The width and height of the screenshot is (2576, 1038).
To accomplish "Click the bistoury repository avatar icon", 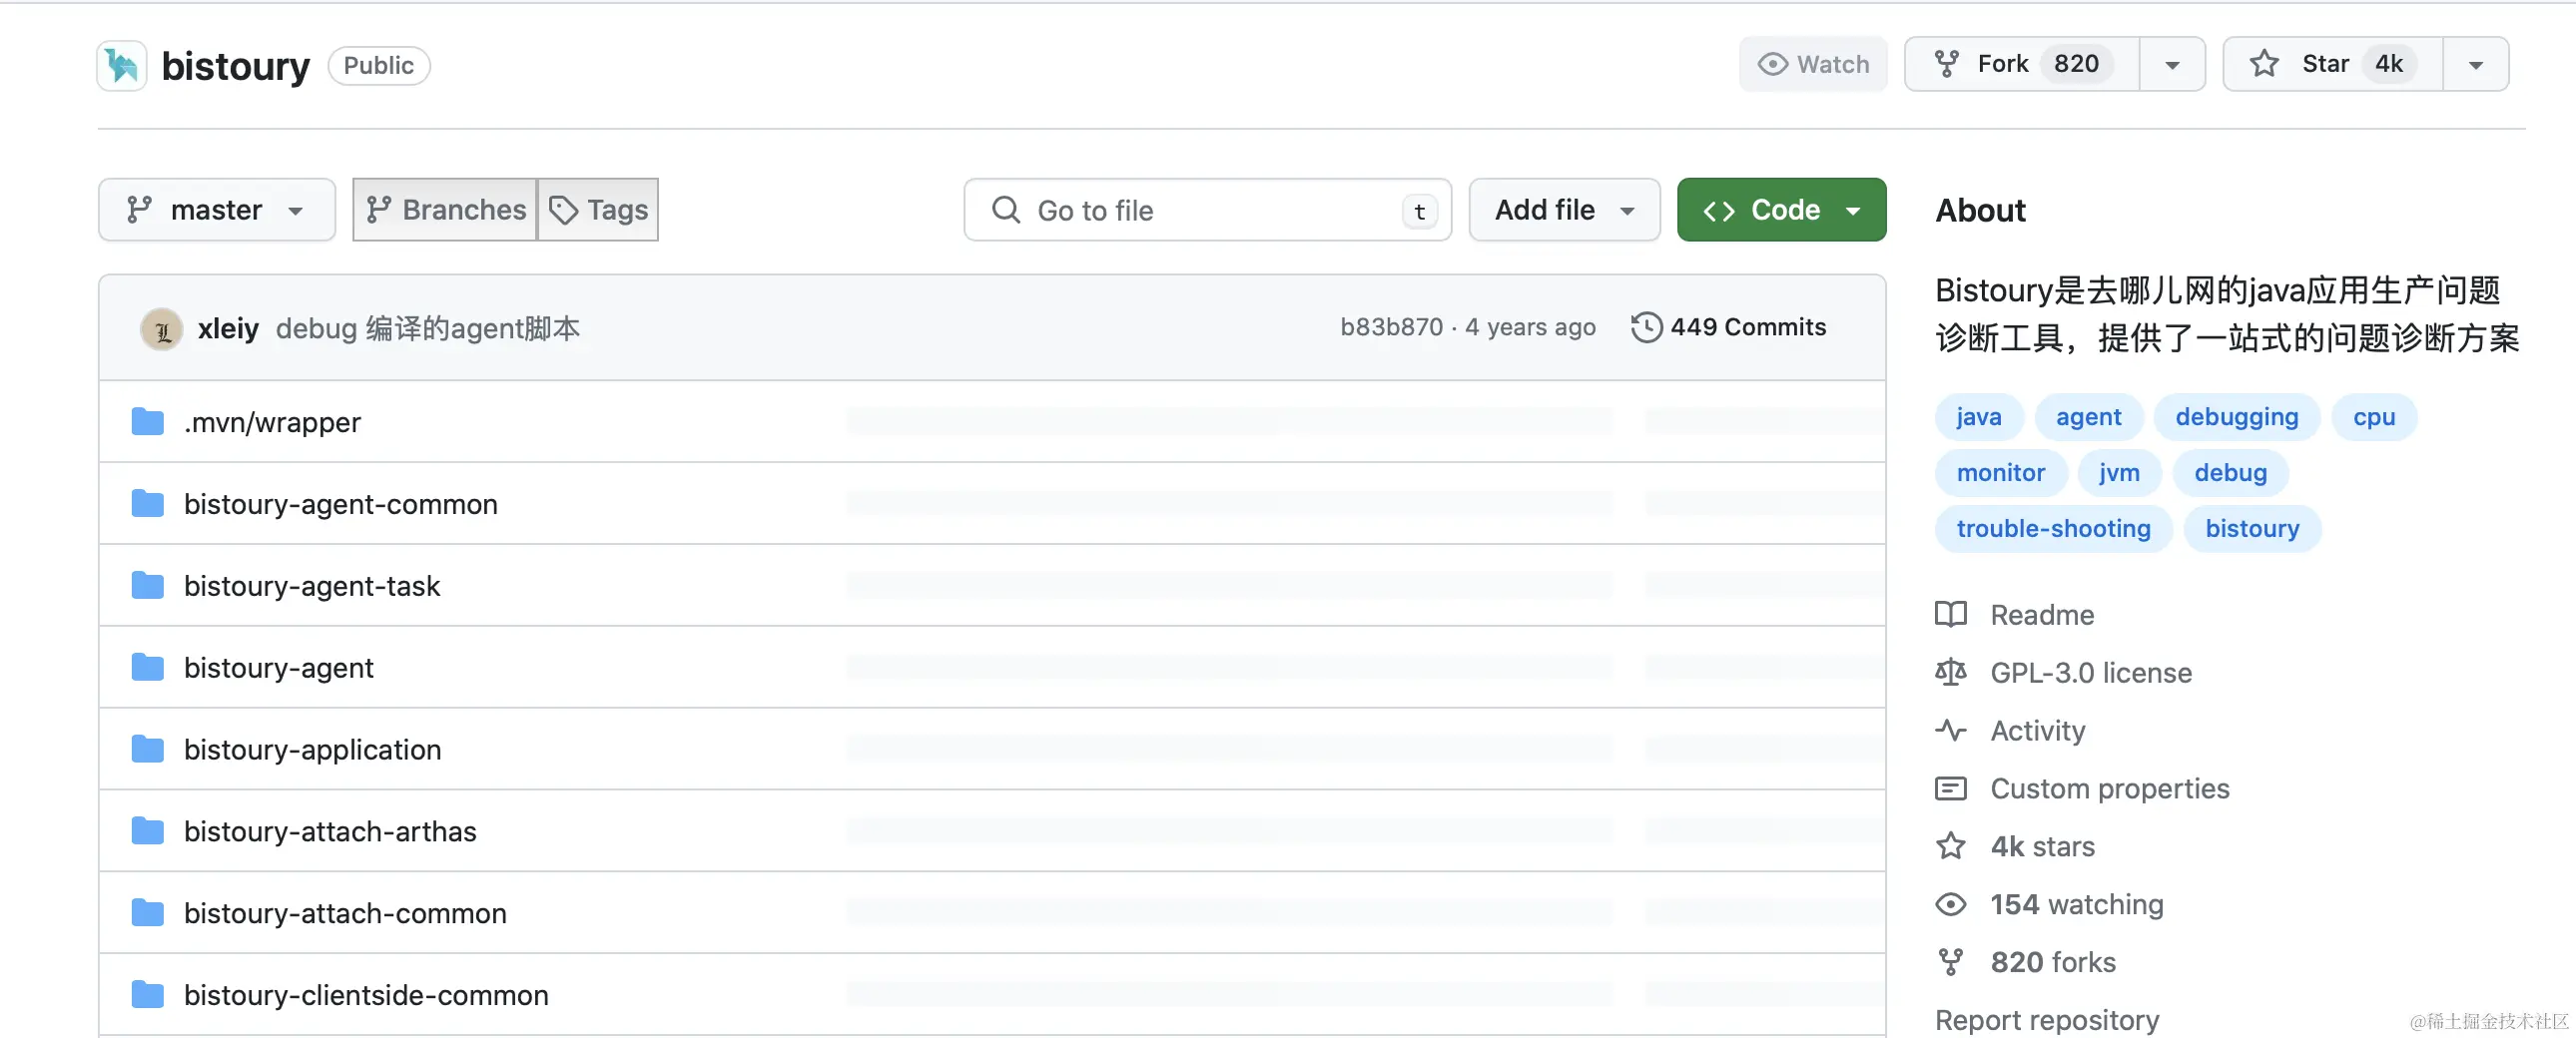I will [x=122, y=65].
